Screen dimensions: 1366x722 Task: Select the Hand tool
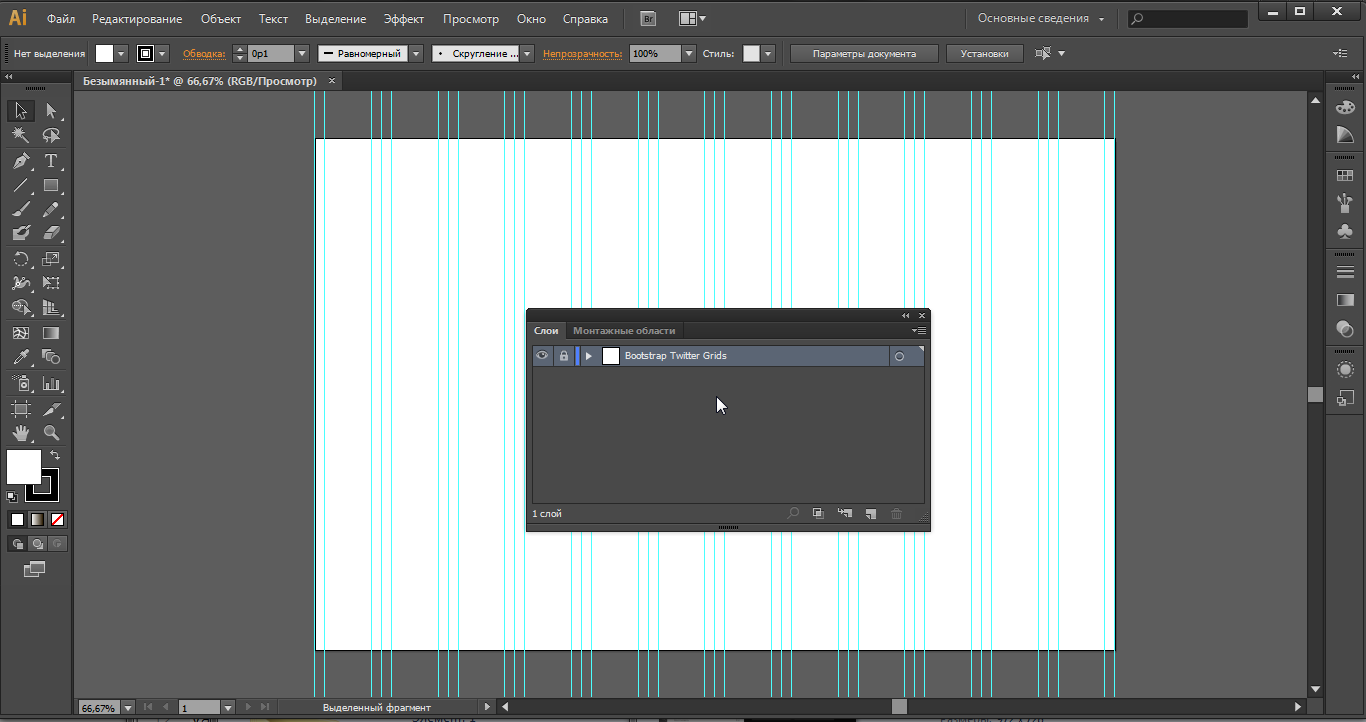click(x=21, y=433)
